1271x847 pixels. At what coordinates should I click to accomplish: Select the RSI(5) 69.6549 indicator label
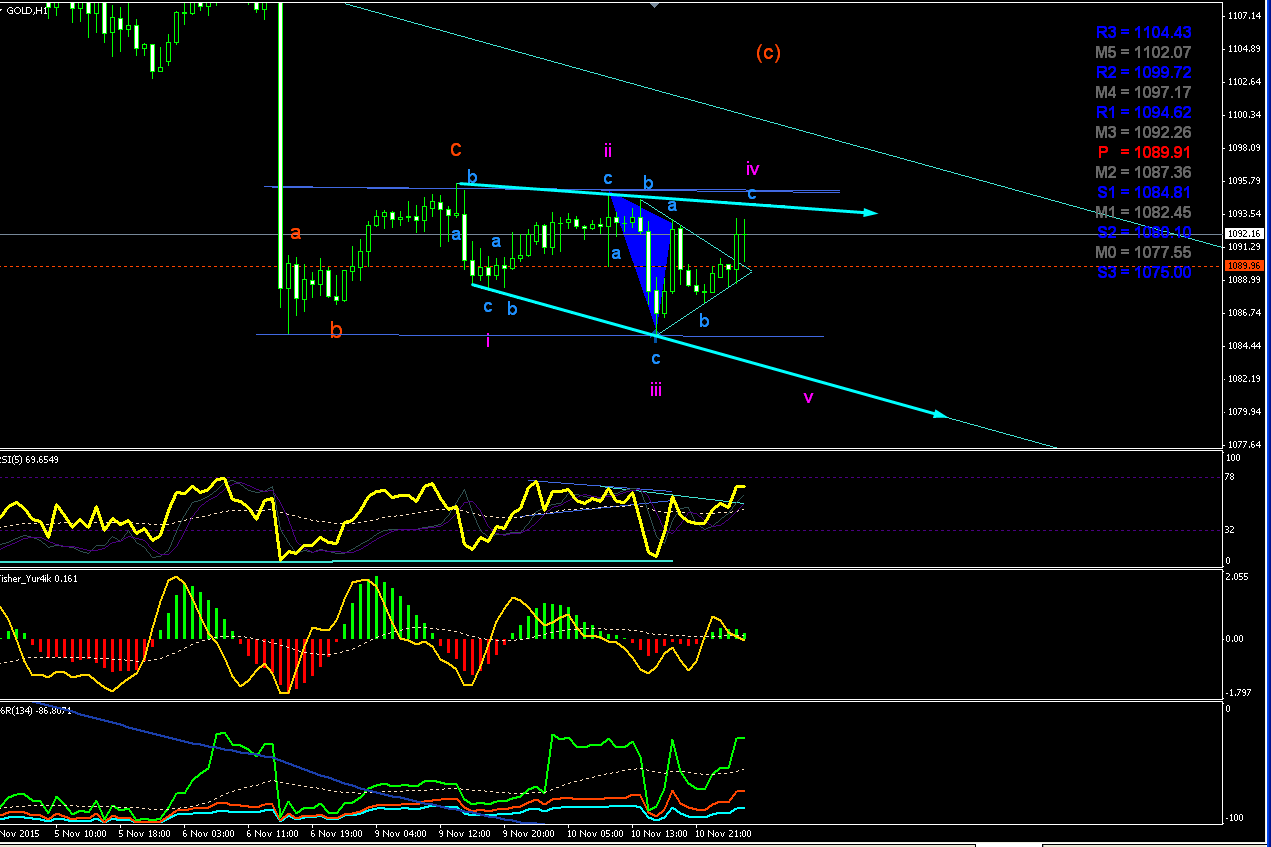[30, 460]
